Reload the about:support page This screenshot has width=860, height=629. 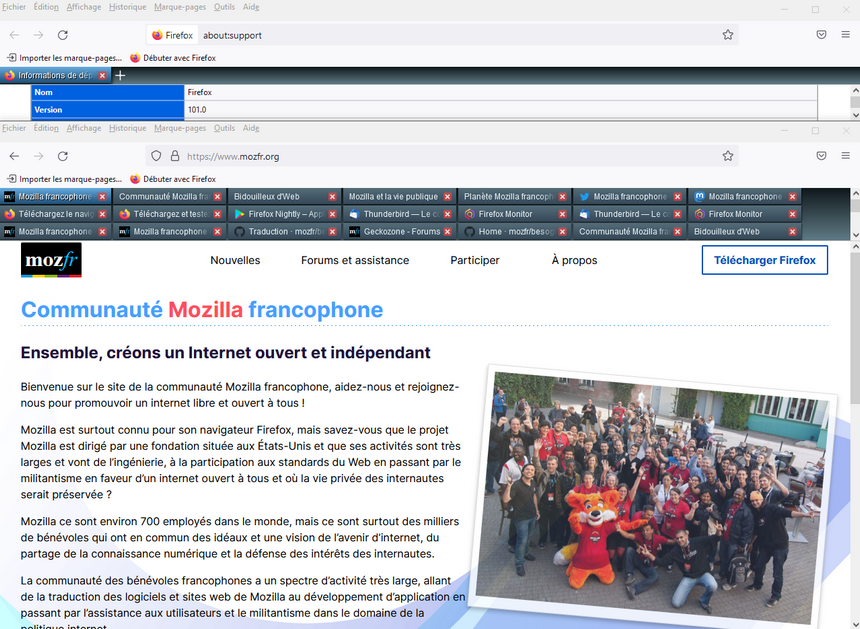pos(63,35)
